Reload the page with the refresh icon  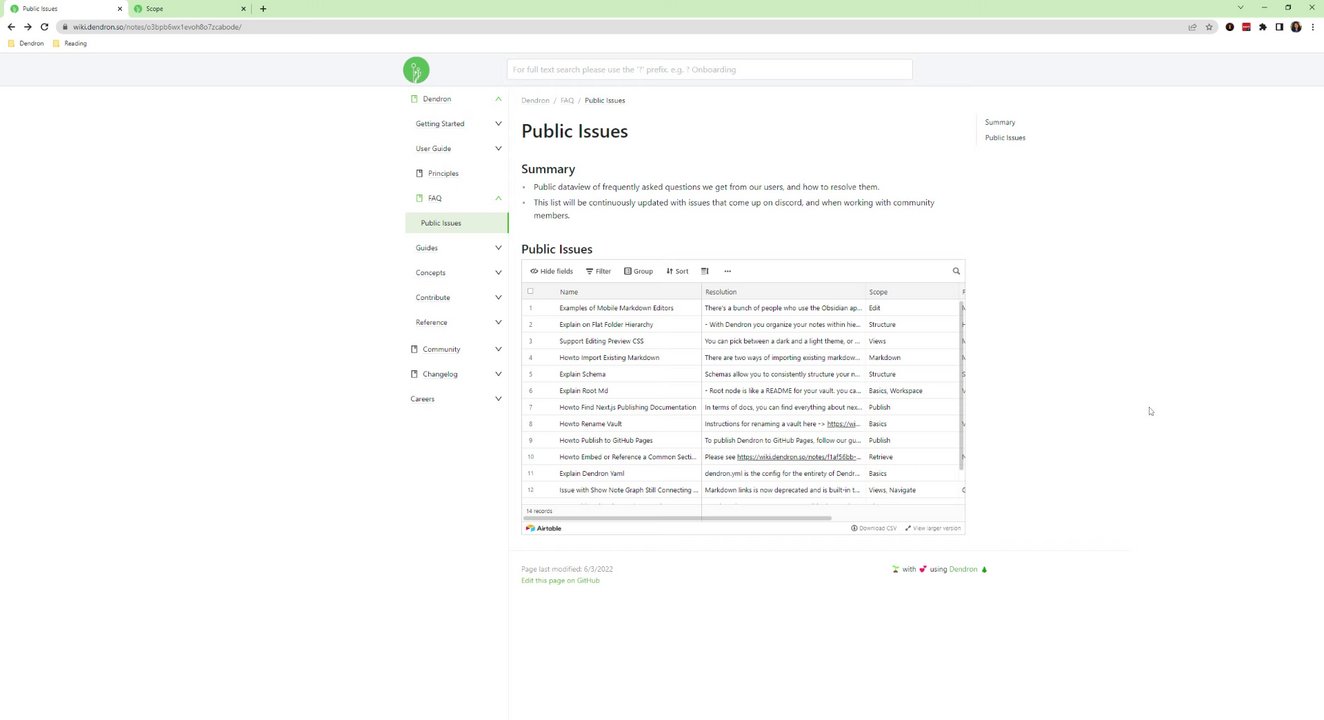click(x=44, y=27)
